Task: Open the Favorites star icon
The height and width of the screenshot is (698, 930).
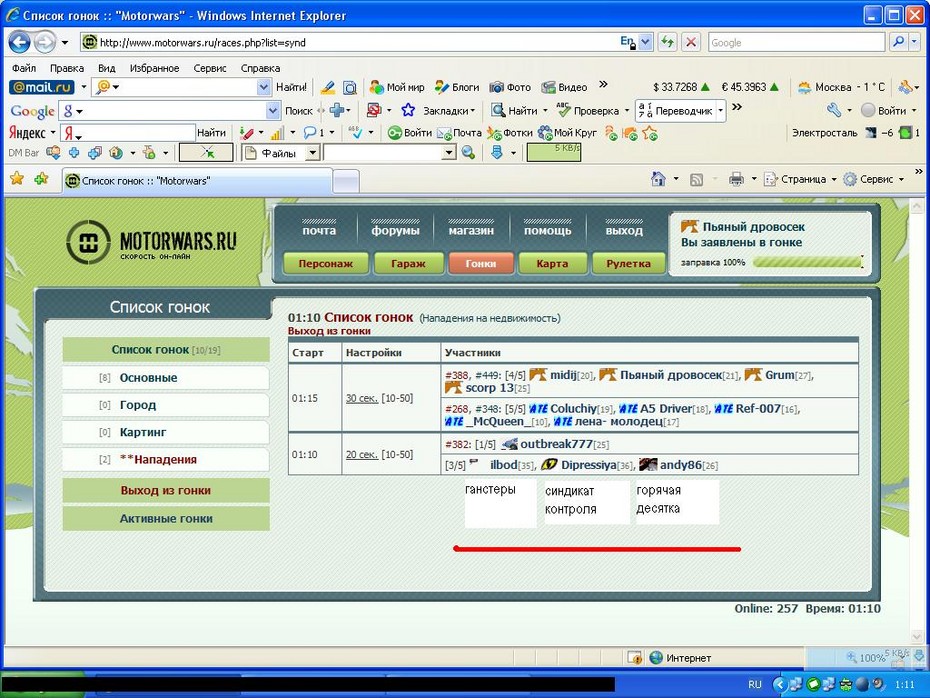Action: (x=16, y=179)
